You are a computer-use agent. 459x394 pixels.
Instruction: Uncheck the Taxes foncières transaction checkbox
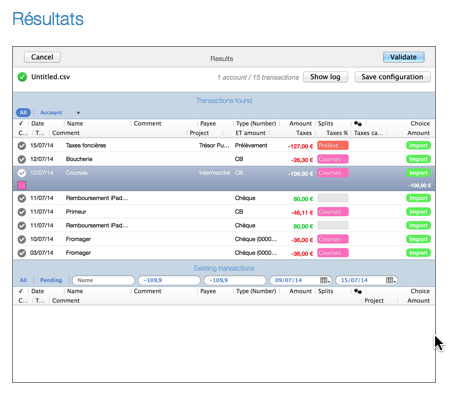22,146
